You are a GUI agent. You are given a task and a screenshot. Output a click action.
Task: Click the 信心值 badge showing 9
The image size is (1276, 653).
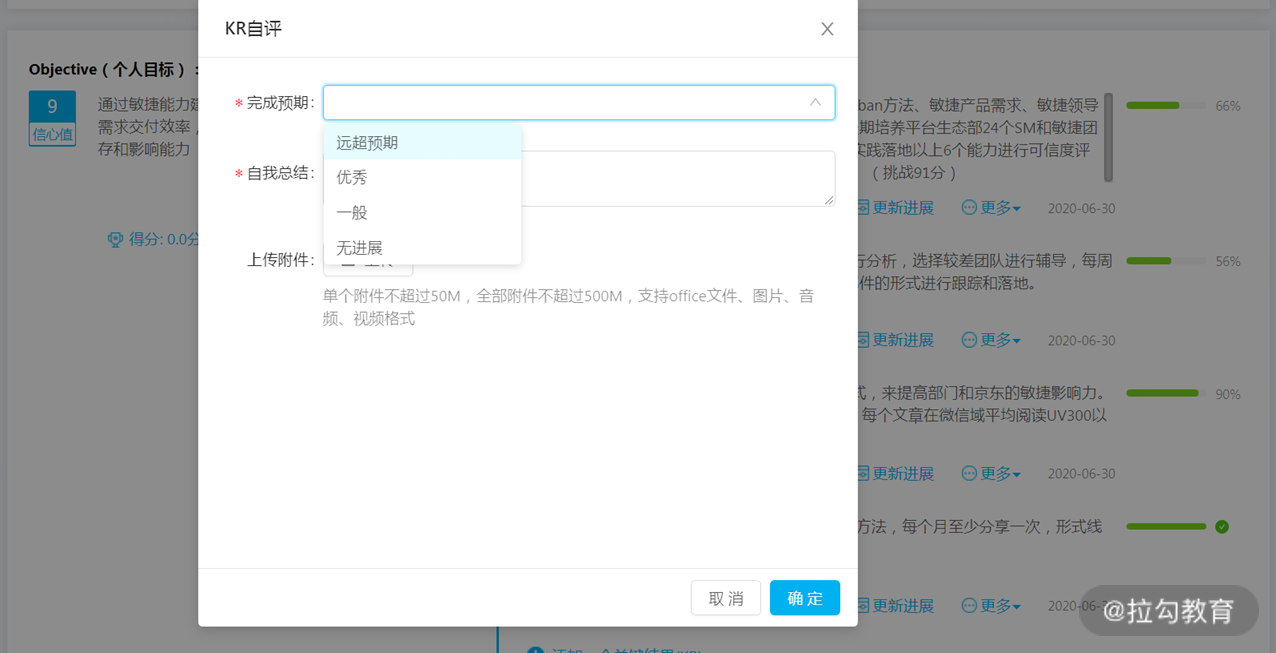(x=52, y=119)
